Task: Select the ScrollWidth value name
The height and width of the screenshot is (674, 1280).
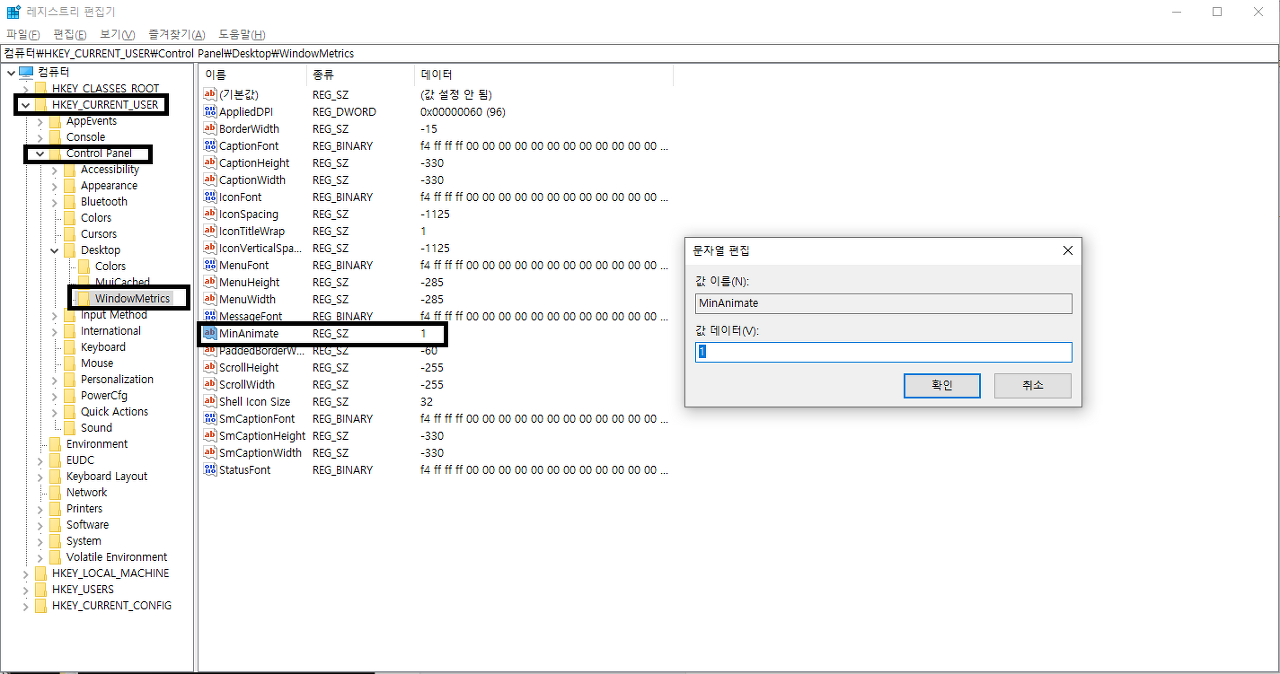Action: point(246,384)
